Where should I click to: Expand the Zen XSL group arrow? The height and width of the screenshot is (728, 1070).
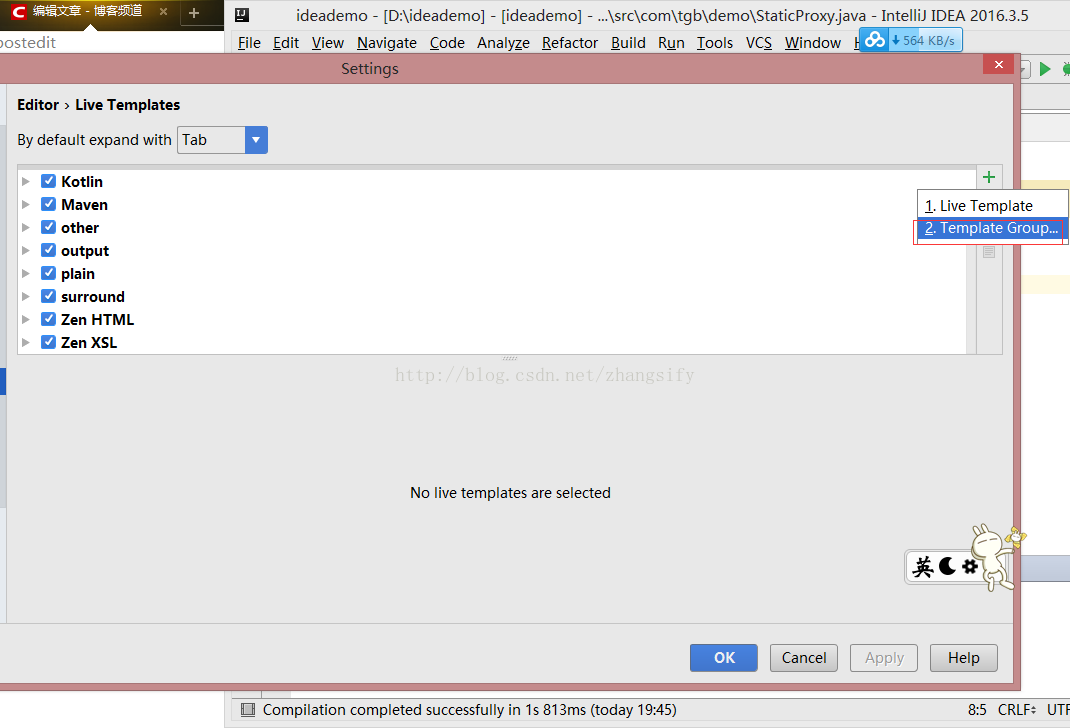pyautogui.click(x=26, y=343)
